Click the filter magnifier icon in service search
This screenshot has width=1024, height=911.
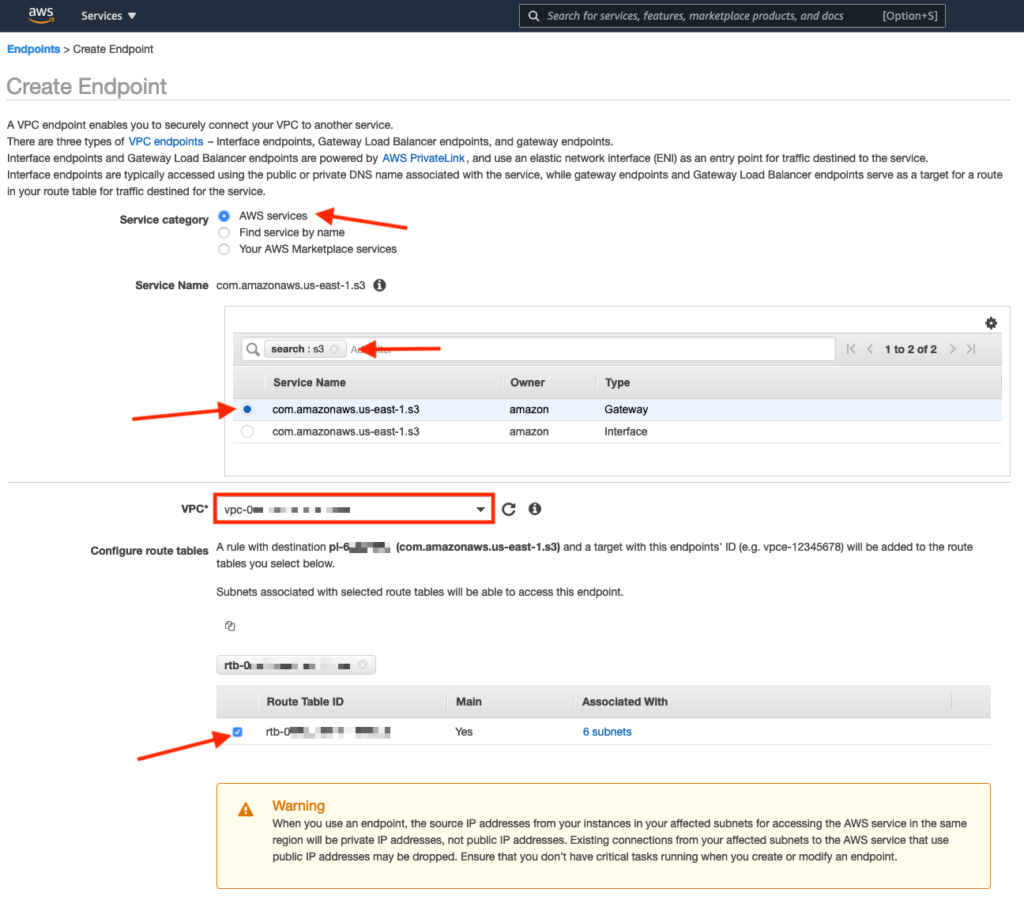click(x=253, y=349)
